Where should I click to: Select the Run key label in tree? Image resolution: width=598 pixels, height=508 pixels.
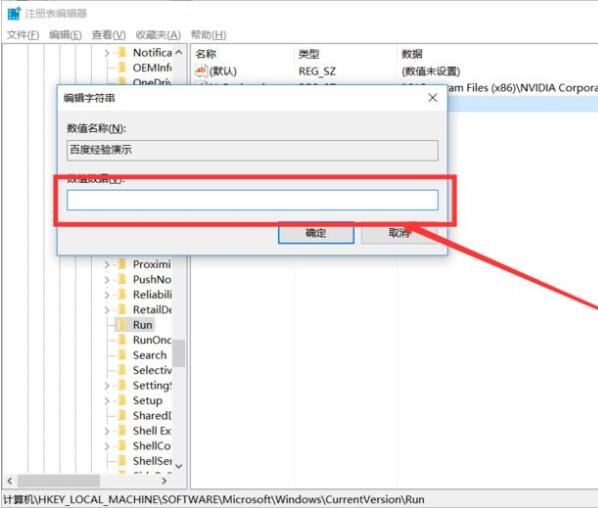[x=143, y=325]
